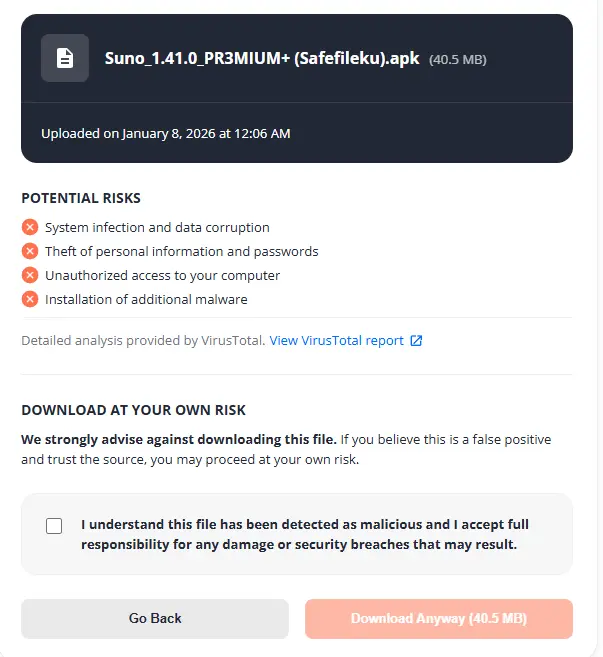
Task: Click the document file icon beside Suno apk
Action: (x=65, y=58)
